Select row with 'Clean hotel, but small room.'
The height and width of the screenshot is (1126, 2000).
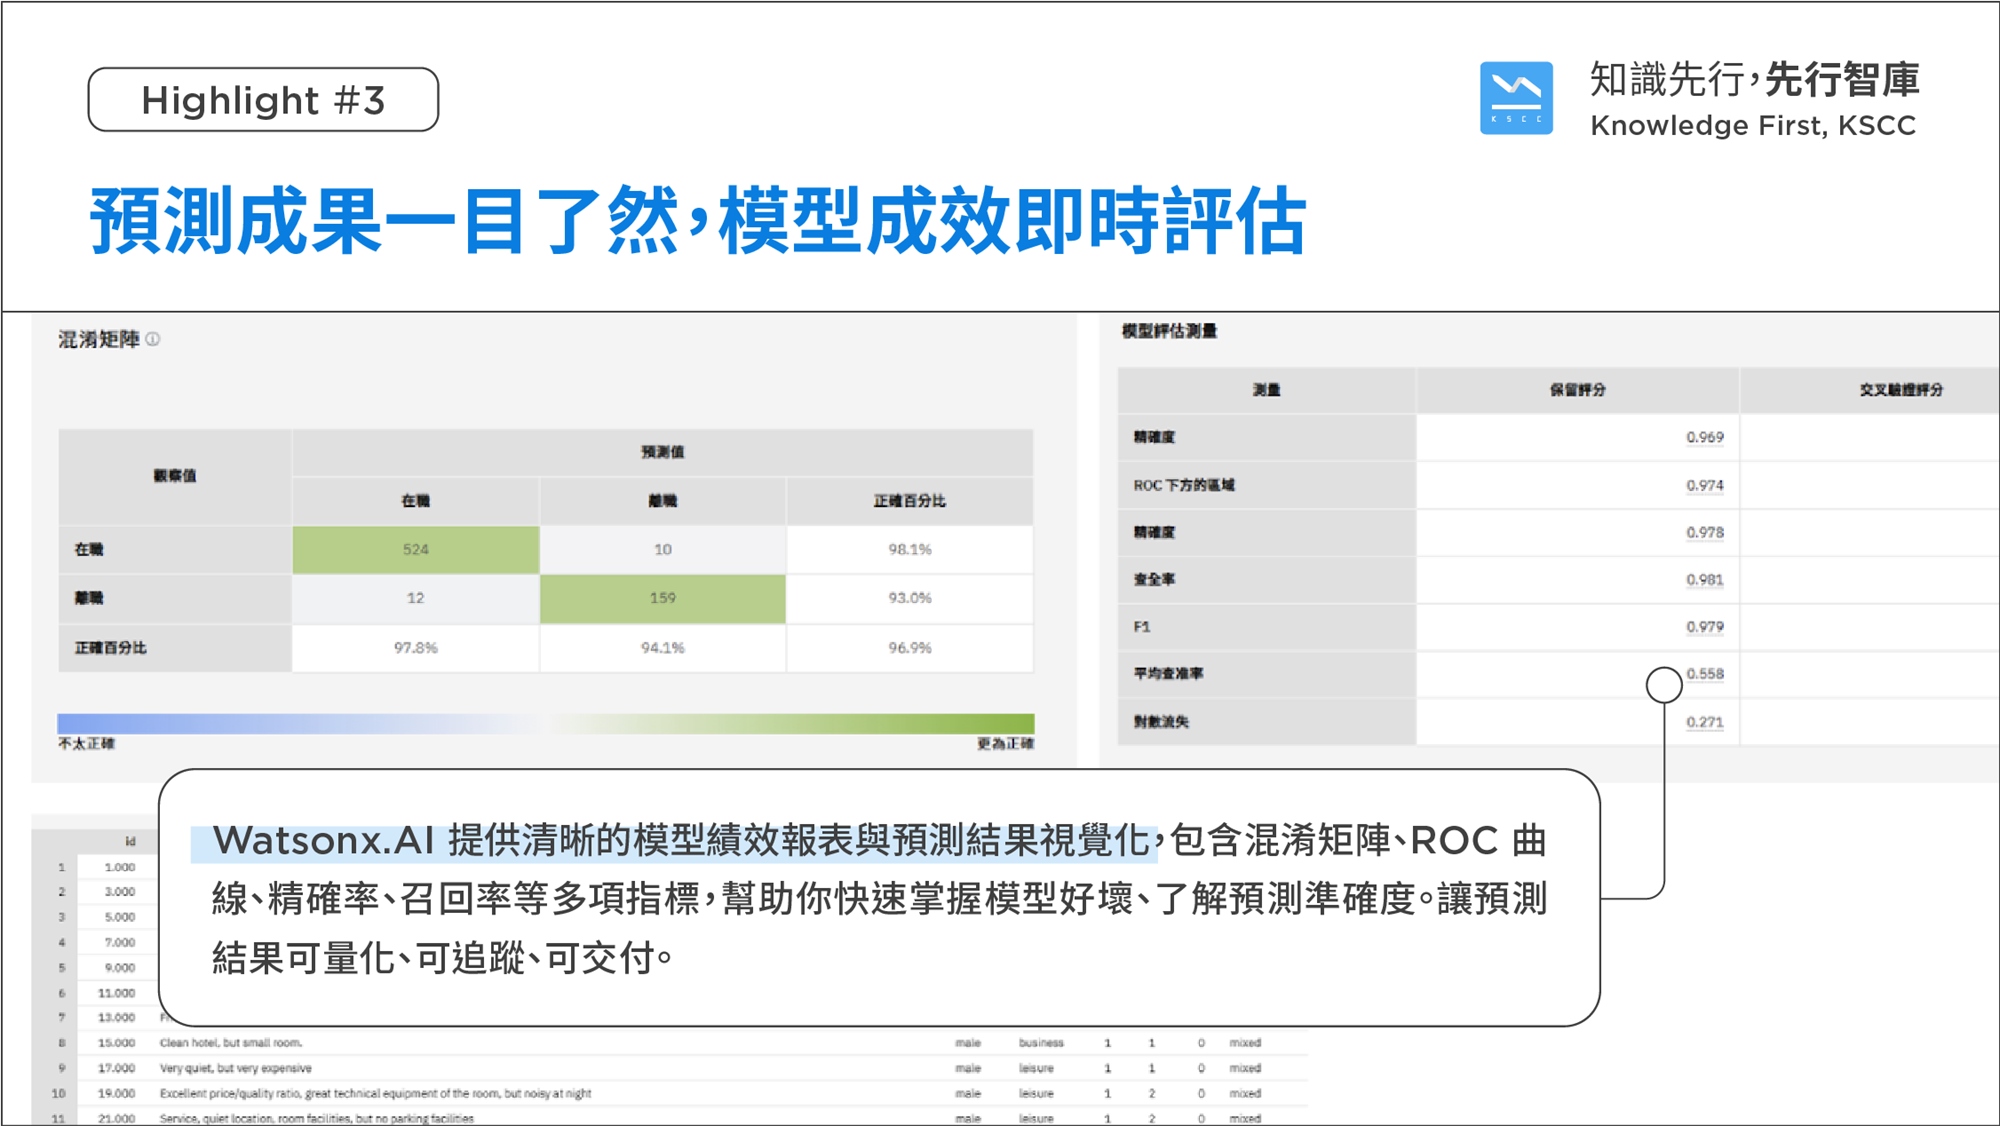click(x=231, y=1042)
